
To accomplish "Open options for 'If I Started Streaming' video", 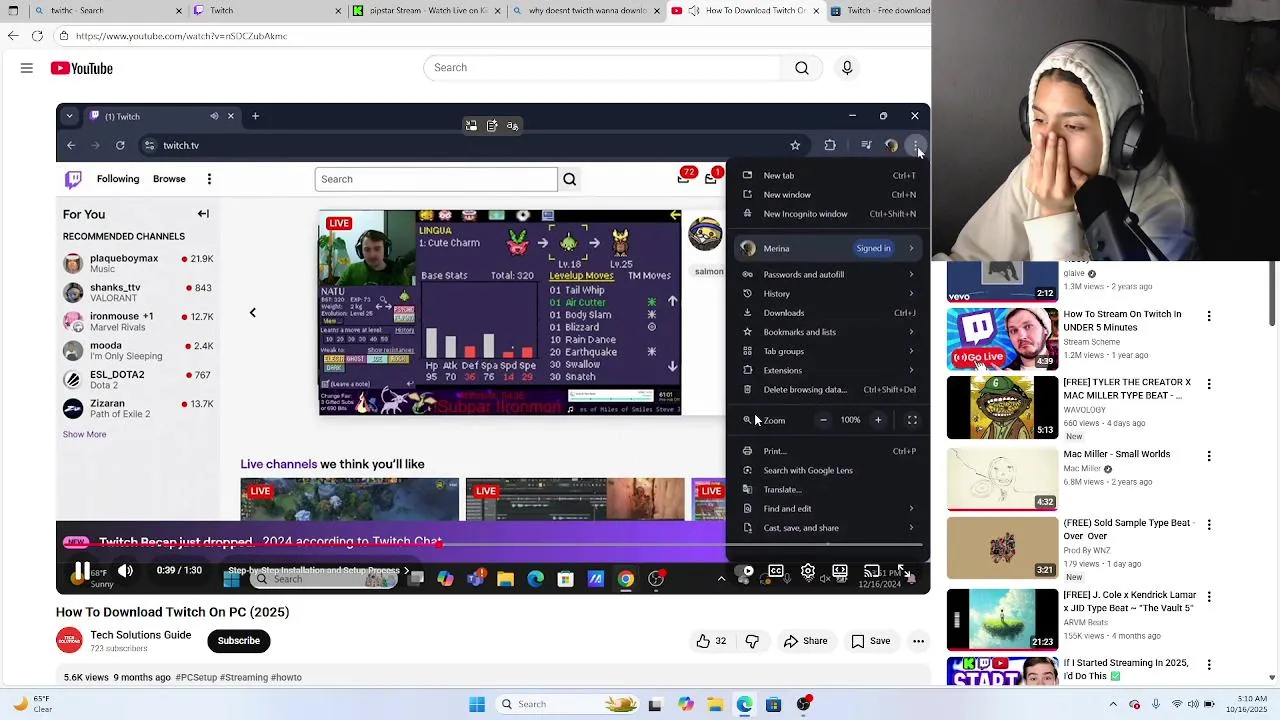I will pyautogui.click(x=1209, y=665).
